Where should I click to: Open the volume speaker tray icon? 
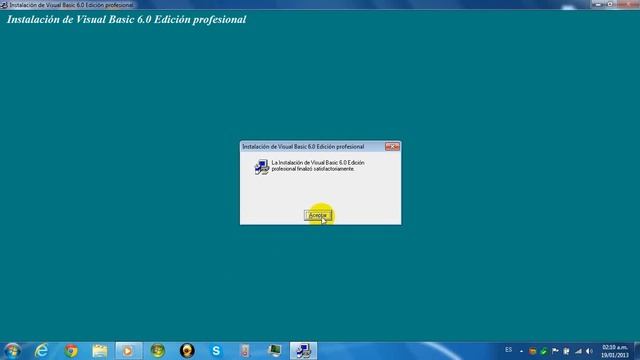589,351
